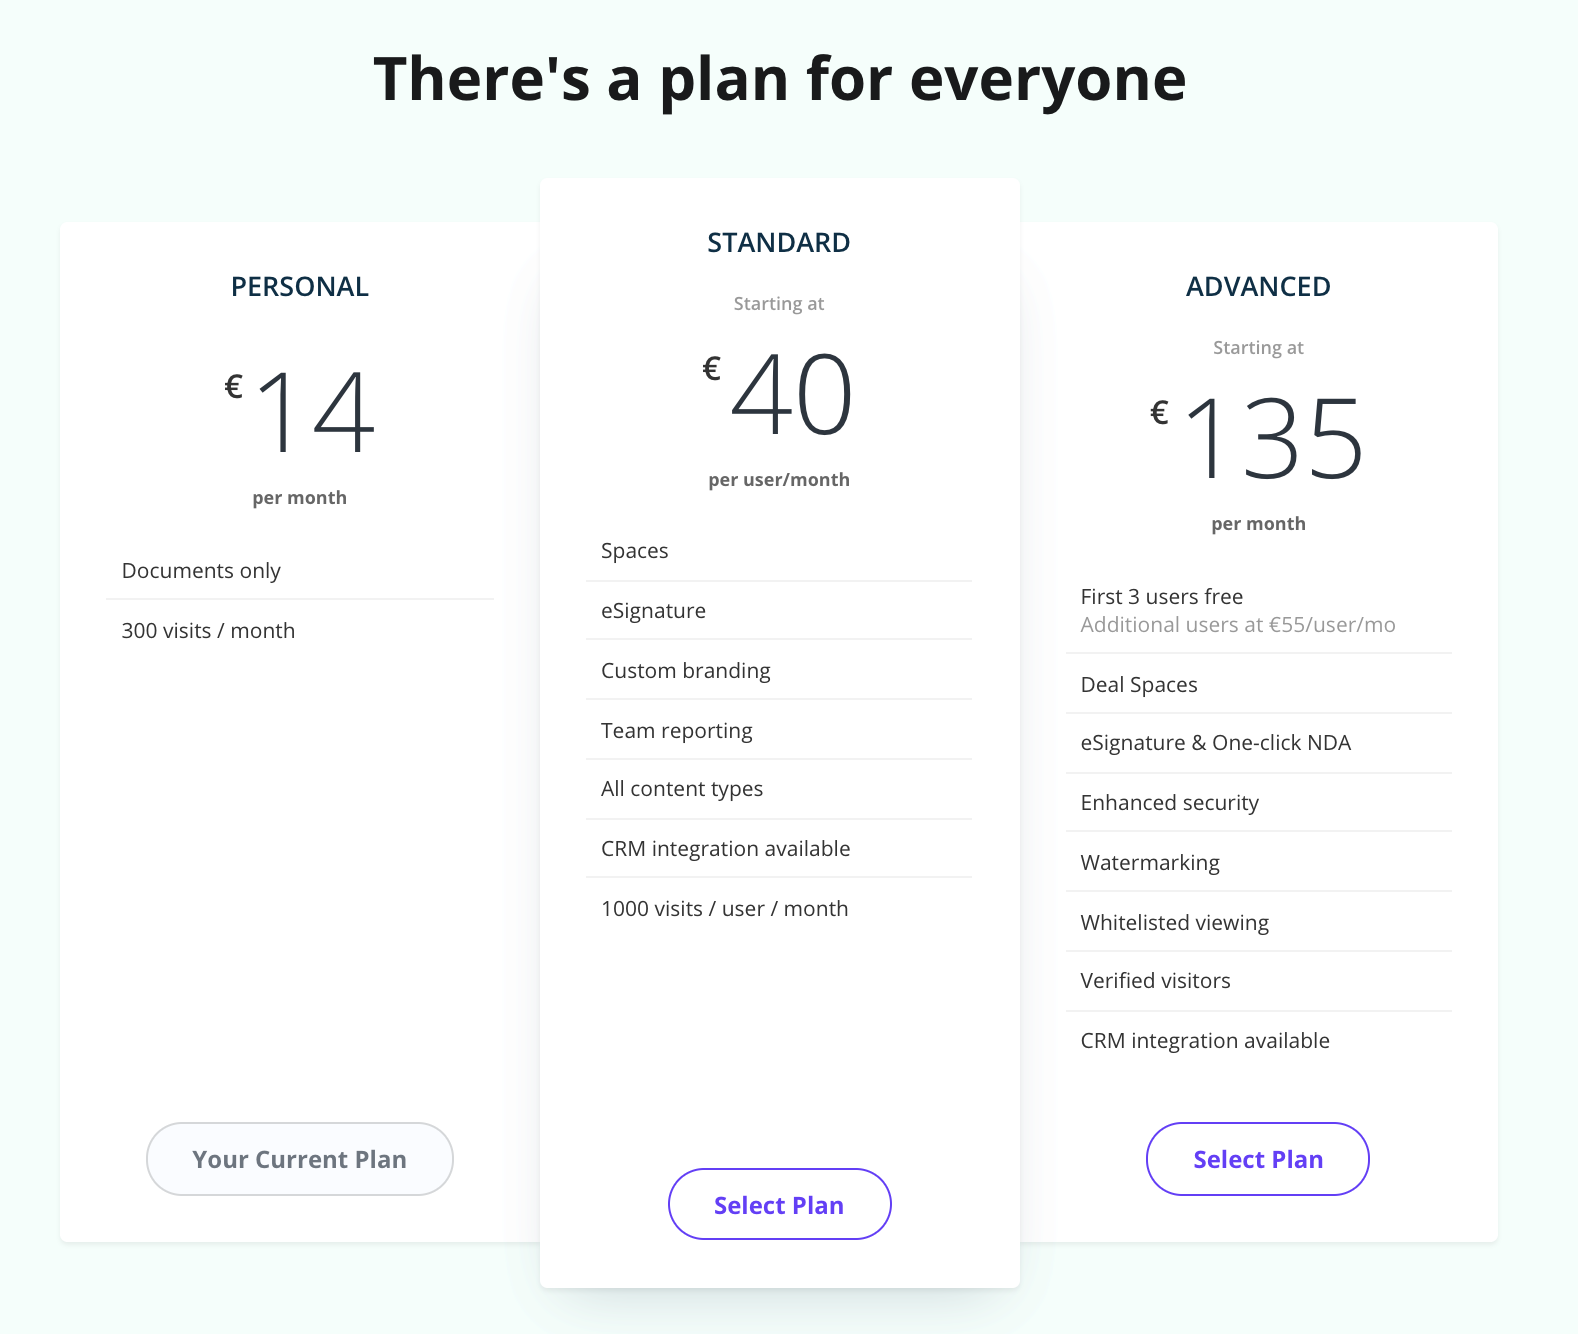
Task: Click the Custom branding feature row
Action: [779, 670]
